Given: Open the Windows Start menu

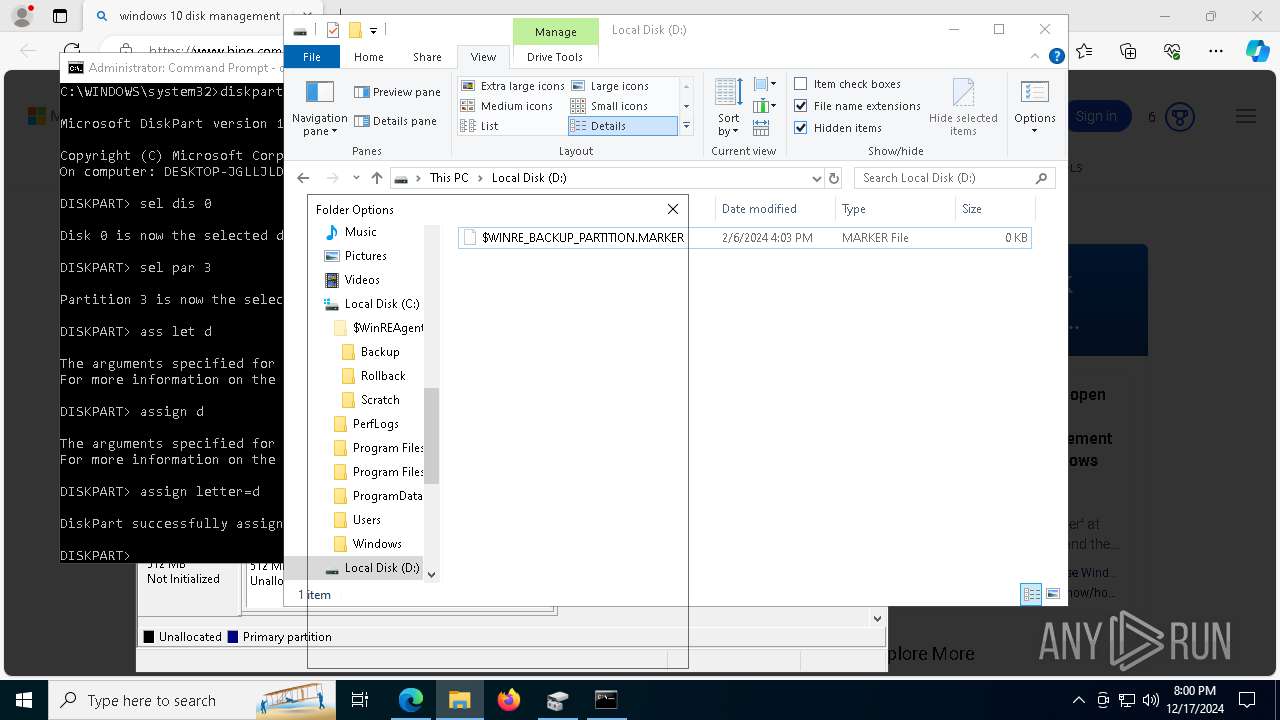Looking at the screenshot, I should click(x=23, y=700).
